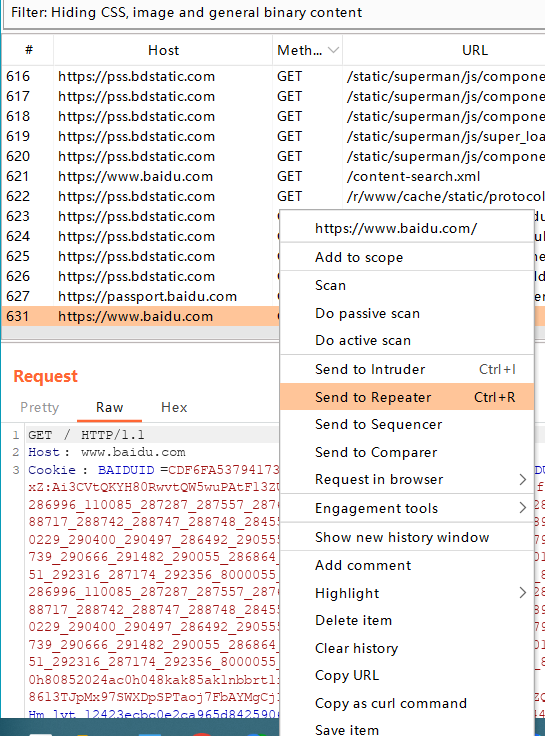Choose Send to Repeater from context menu

[407, 397]
